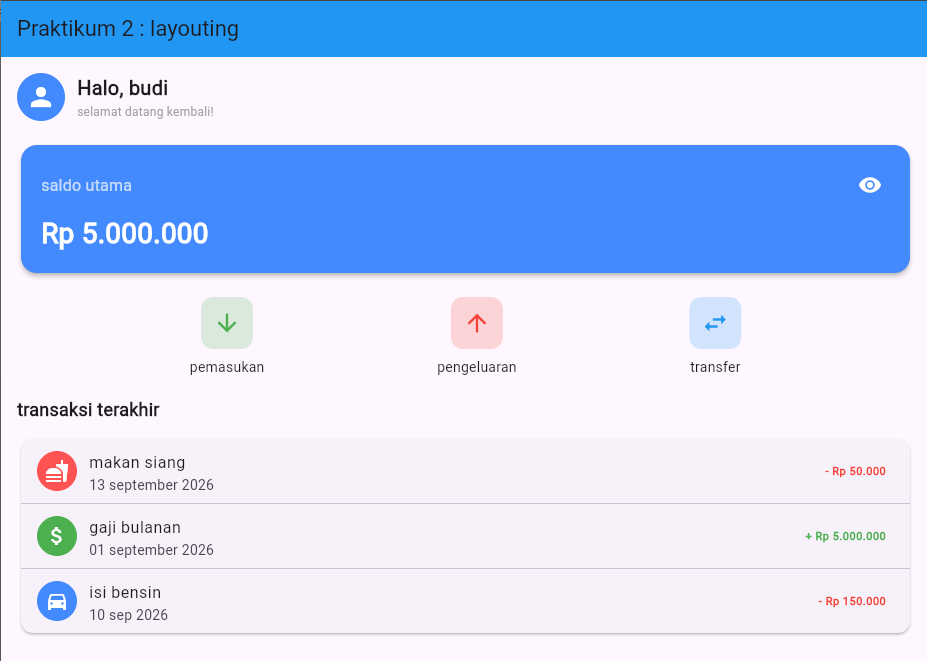Click the "- Rp 150.000" amount
This screenshot has height=661, width=927.
click(852, 601)
